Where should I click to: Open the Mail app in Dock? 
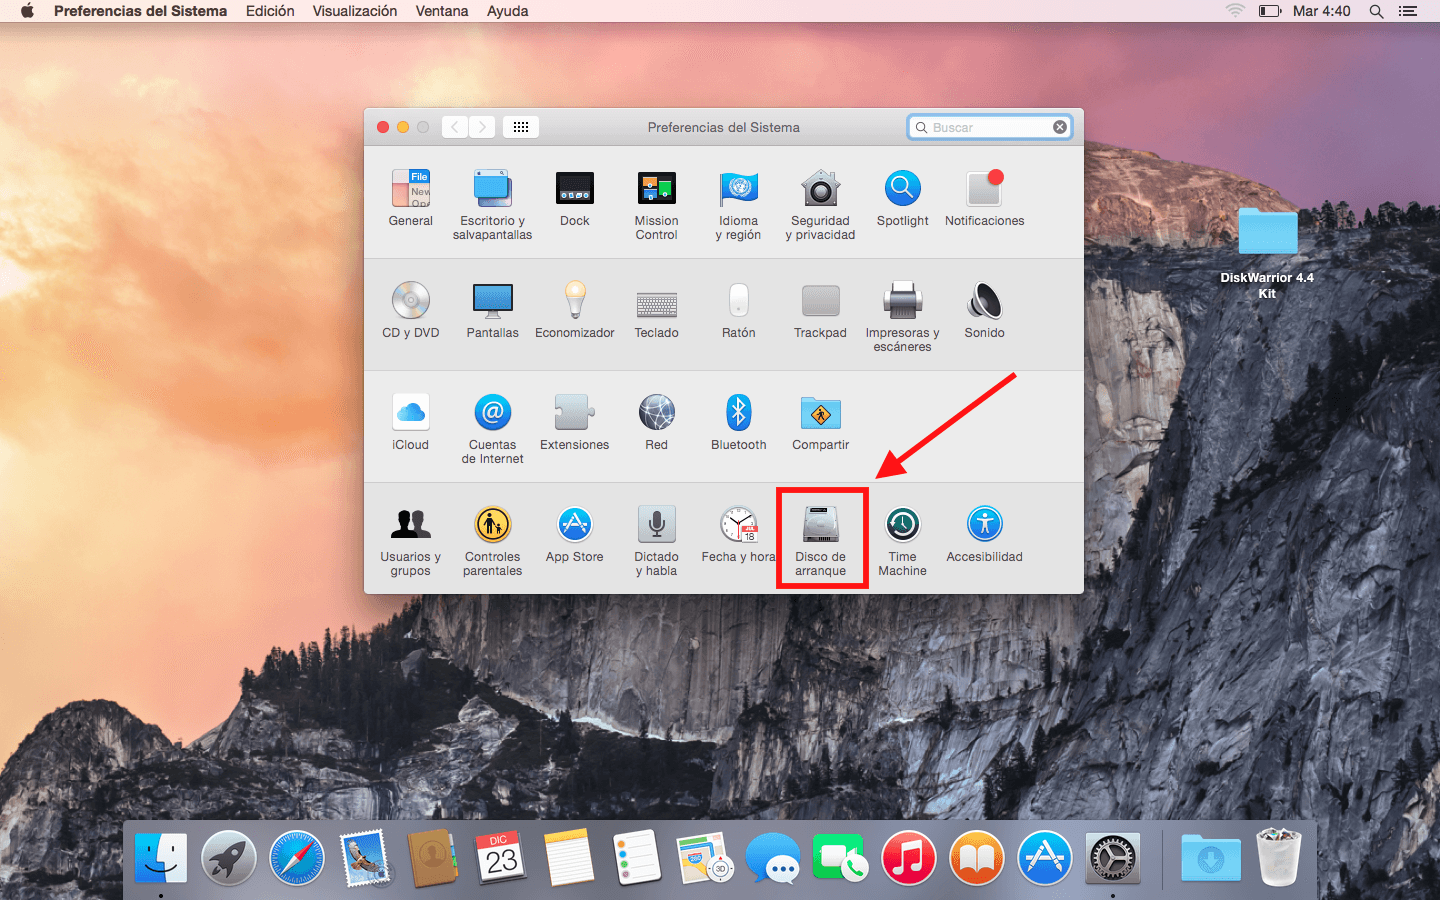tap(365, 858)
